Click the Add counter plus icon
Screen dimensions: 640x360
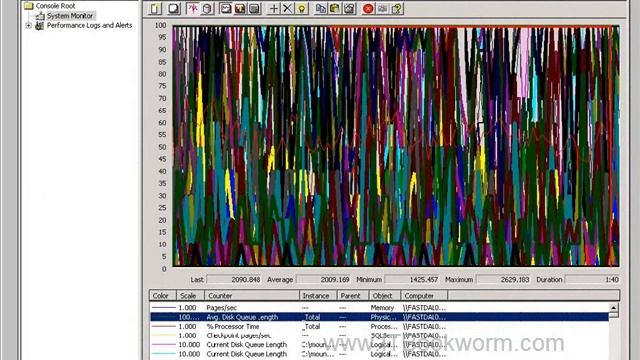coord(273,9)
